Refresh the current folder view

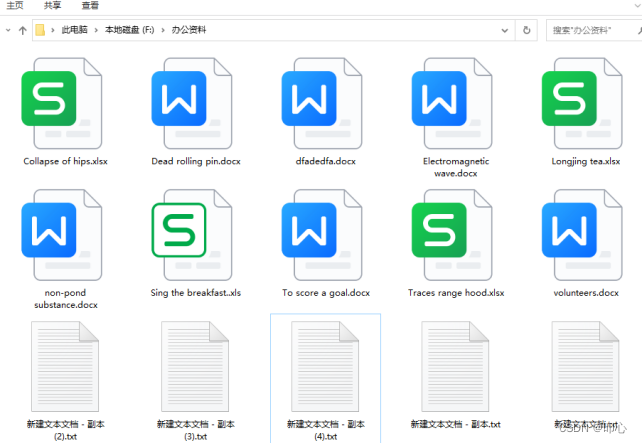click(527, 30)
